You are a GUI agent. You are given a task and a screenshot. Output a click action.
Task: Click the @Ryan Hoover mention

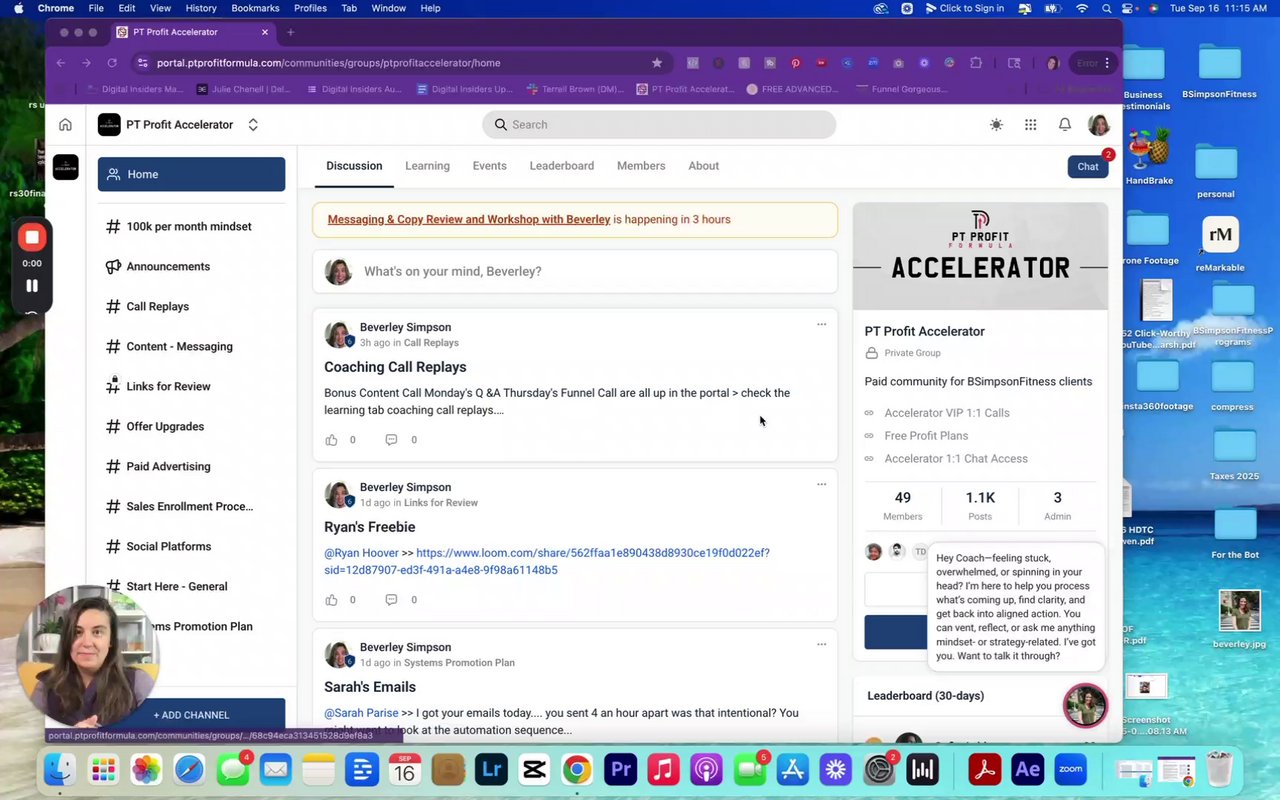361,553
